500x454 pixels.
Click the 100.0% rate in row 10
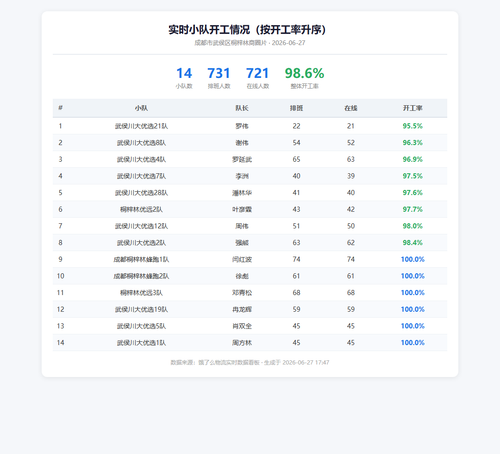[413, 276]
